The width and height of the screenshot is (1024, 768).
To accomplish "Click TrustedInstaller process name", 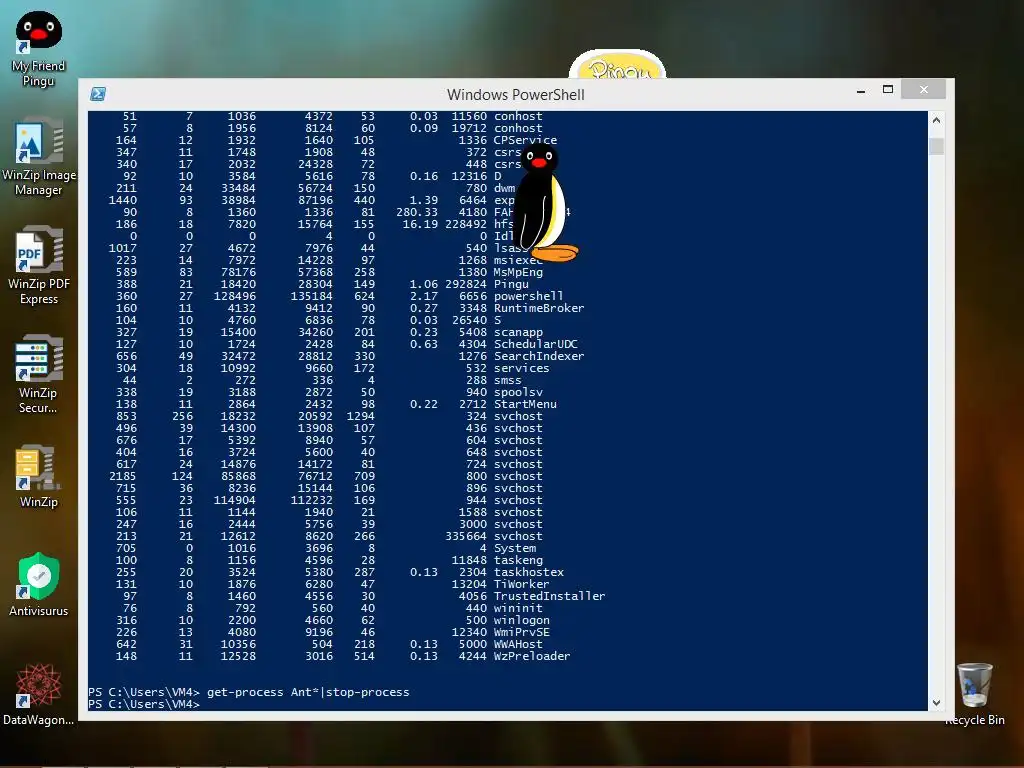I will (549, 596).
